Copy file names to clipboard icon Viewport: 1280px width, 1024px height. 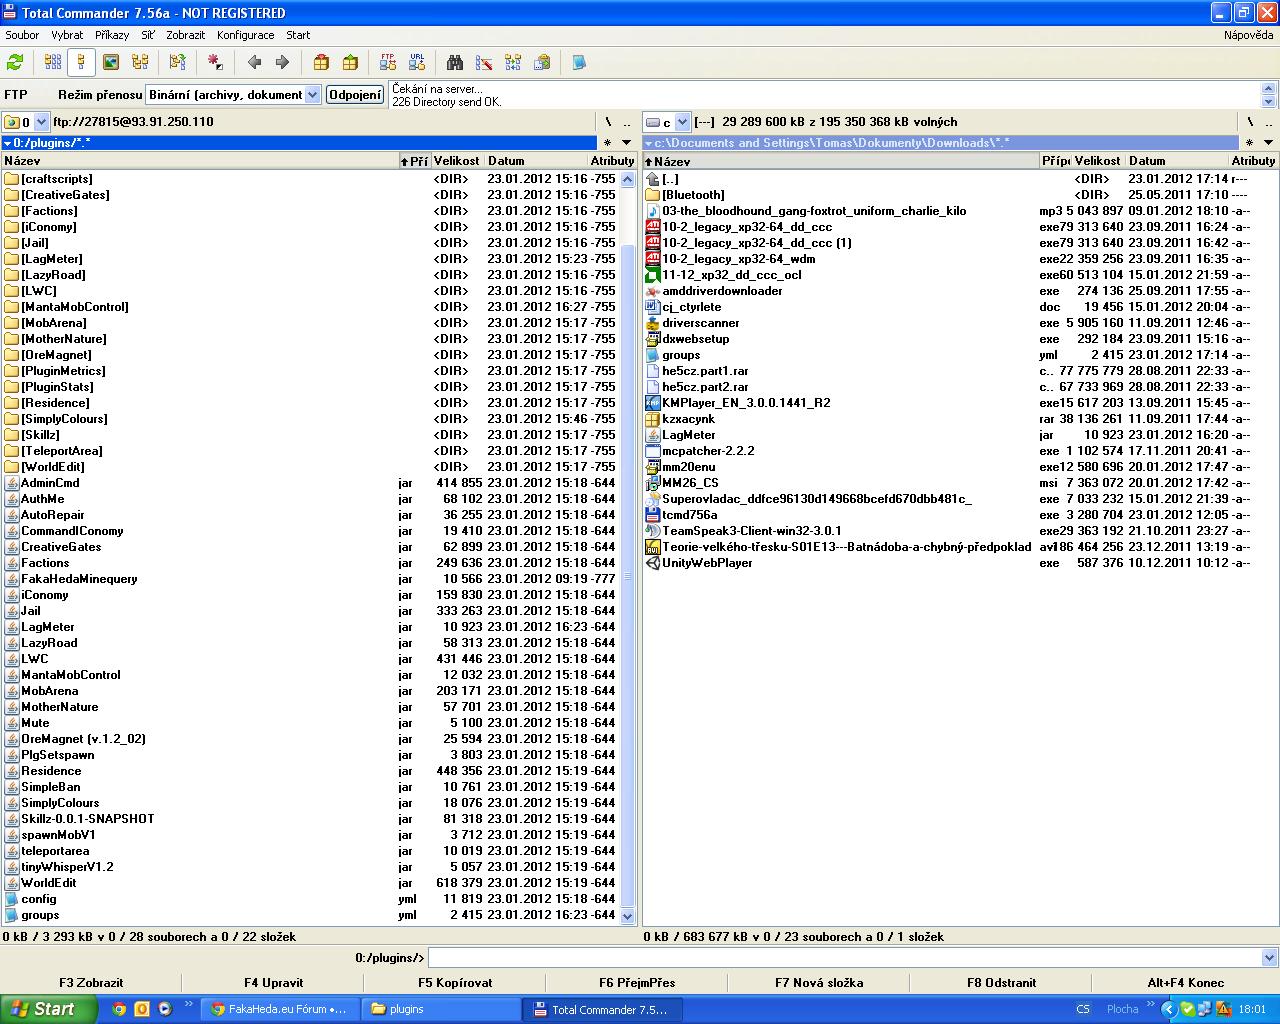pyautogui.click(x=542, y=62)
